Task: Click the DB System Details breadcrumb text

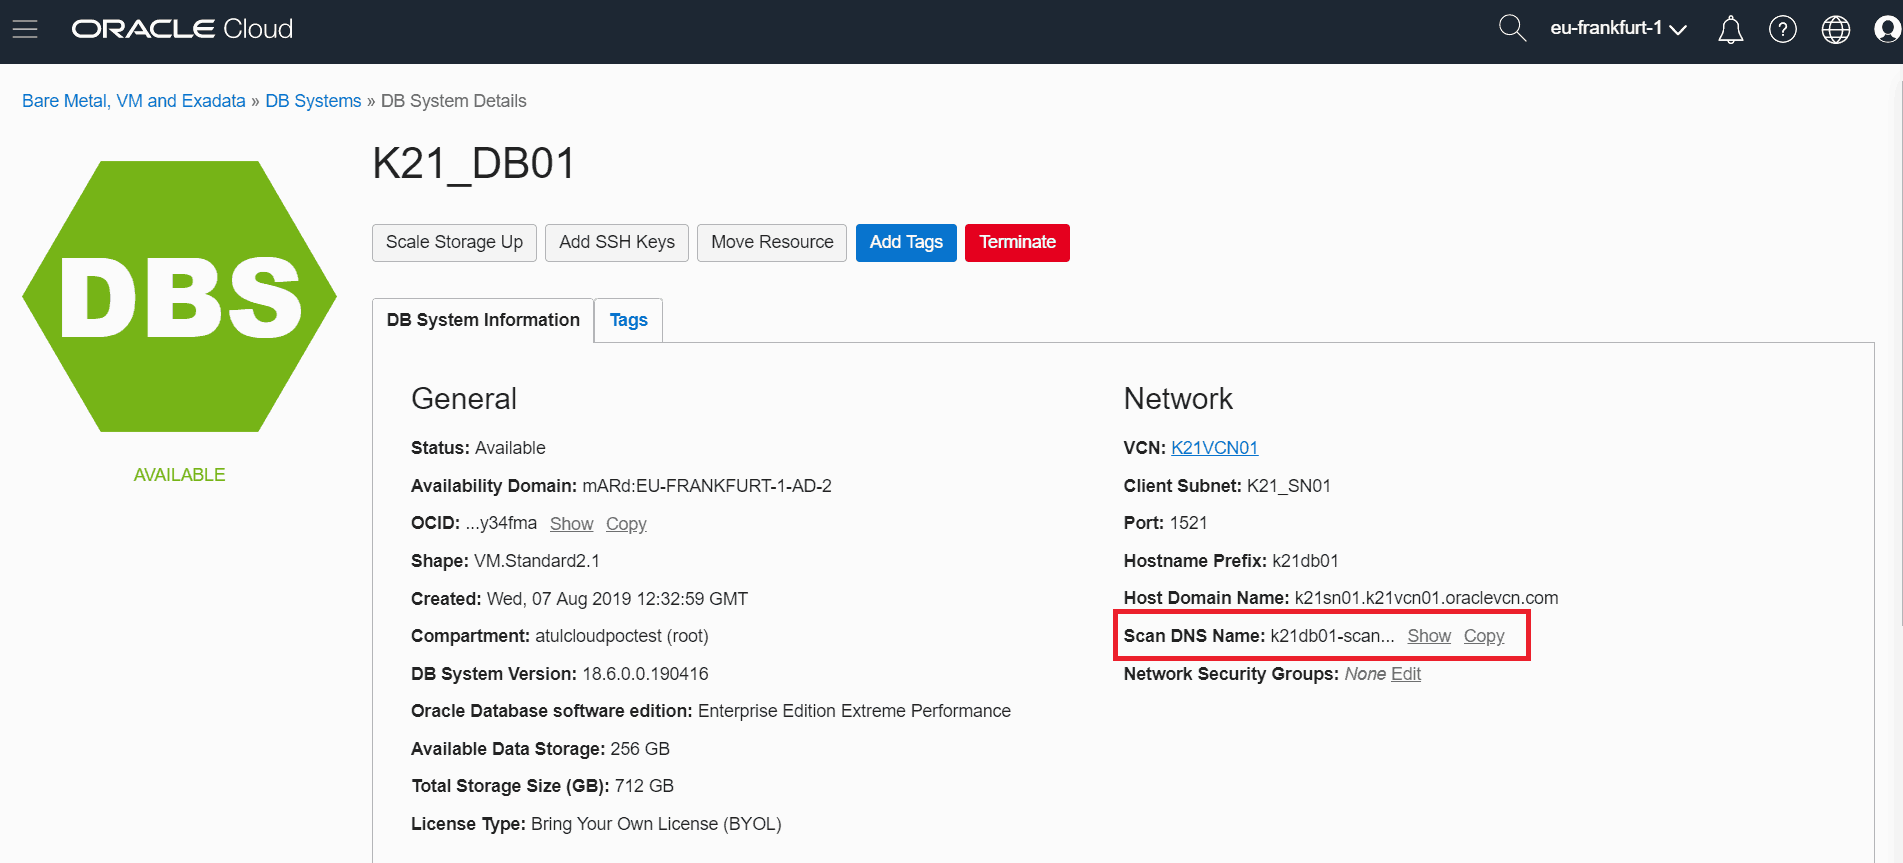Action: pyautogui.click(x=453, y=101)
